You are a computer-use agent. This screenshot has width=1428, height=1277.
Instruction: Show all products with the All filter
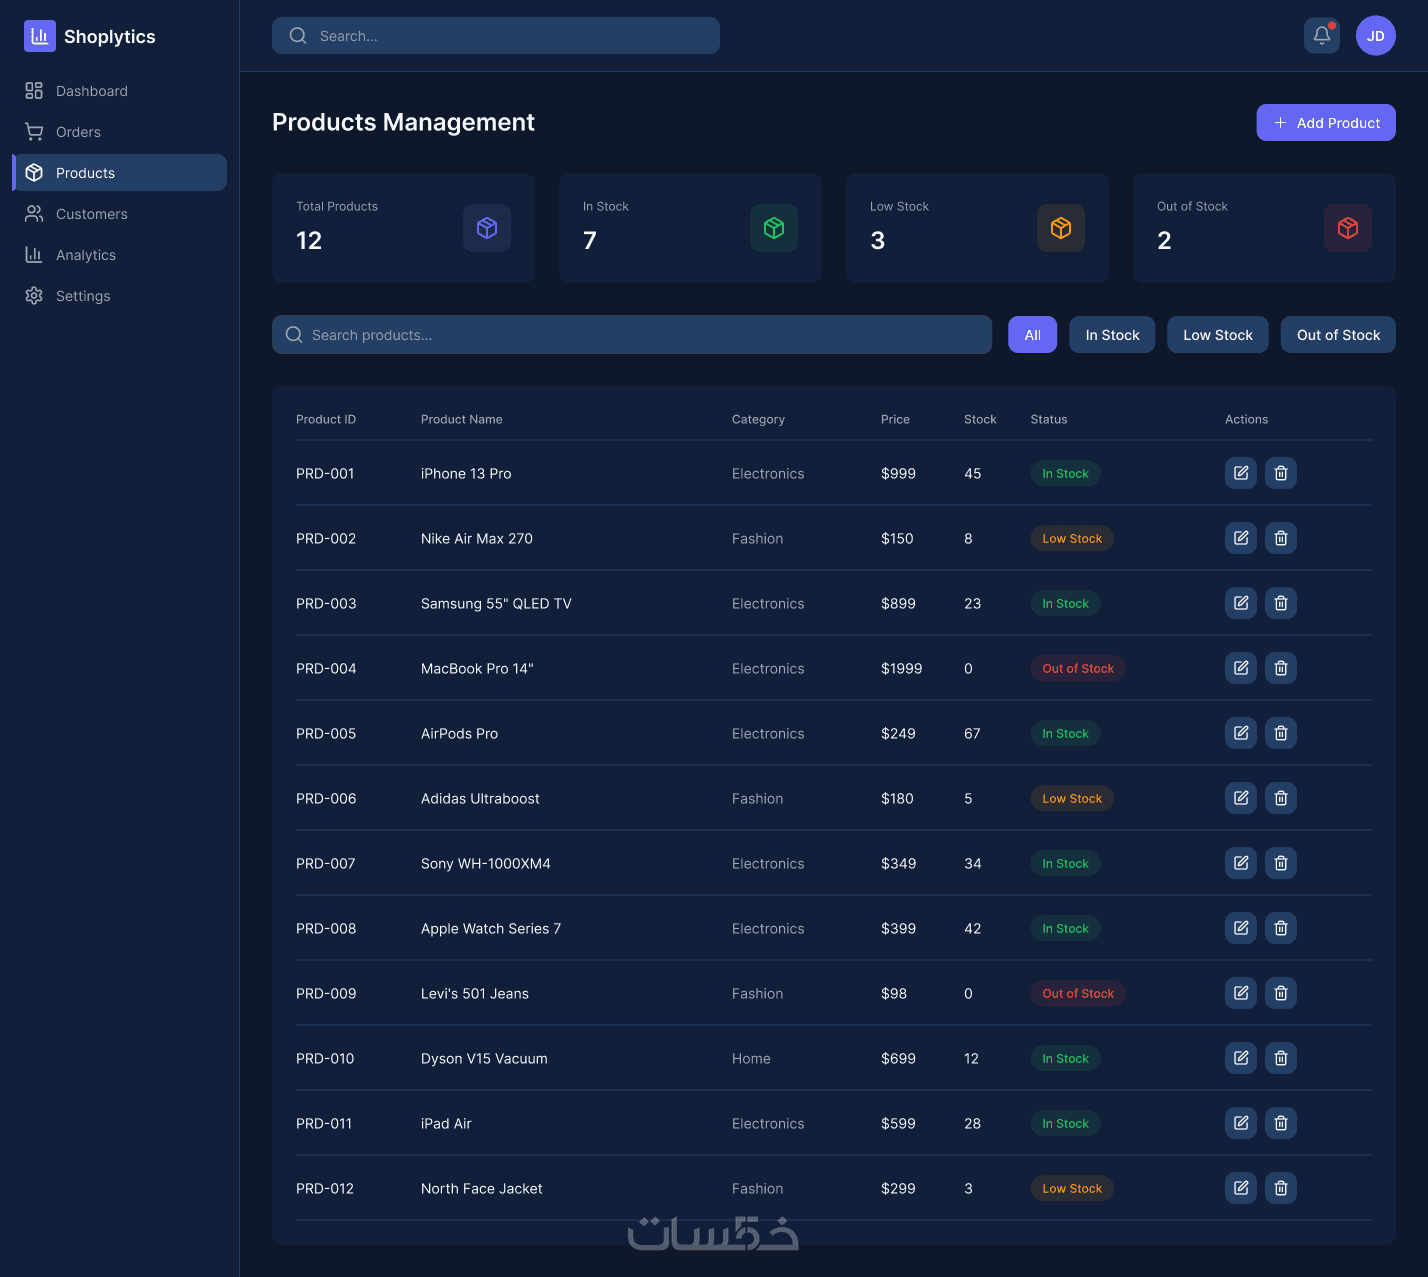pos(1033,335)
